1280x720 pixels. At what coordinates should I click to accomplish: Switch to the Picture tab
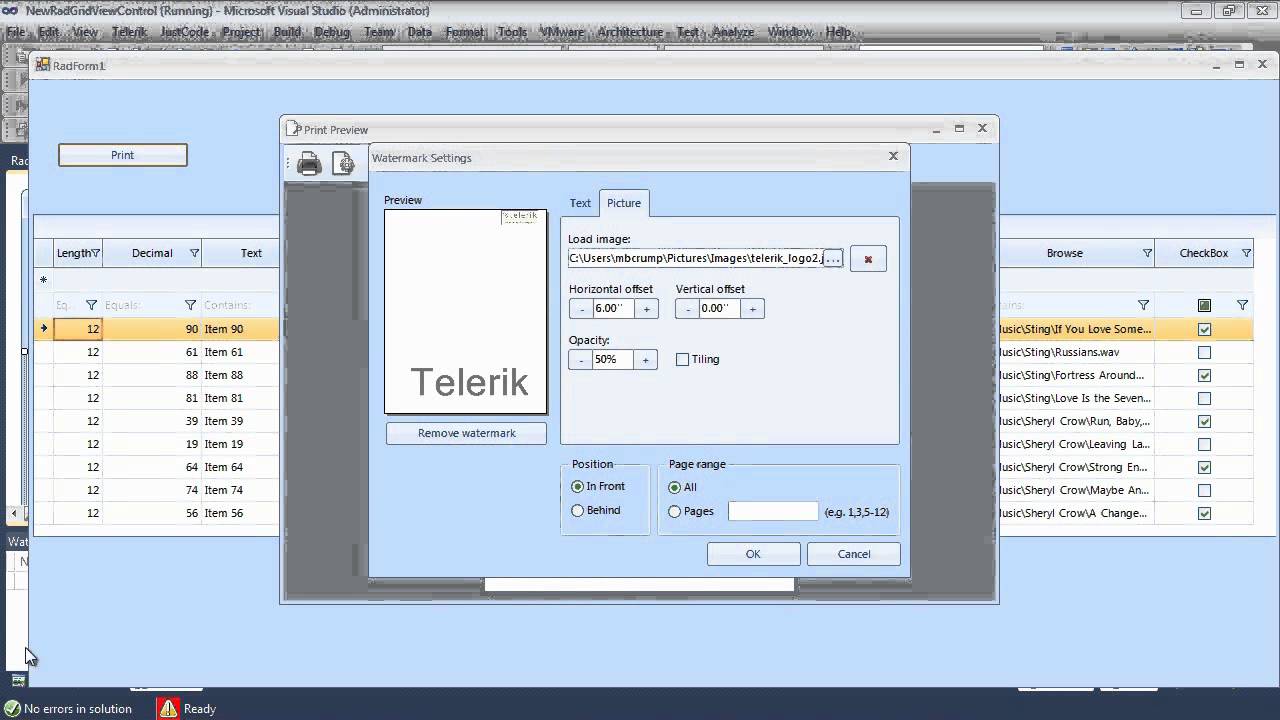624,203
